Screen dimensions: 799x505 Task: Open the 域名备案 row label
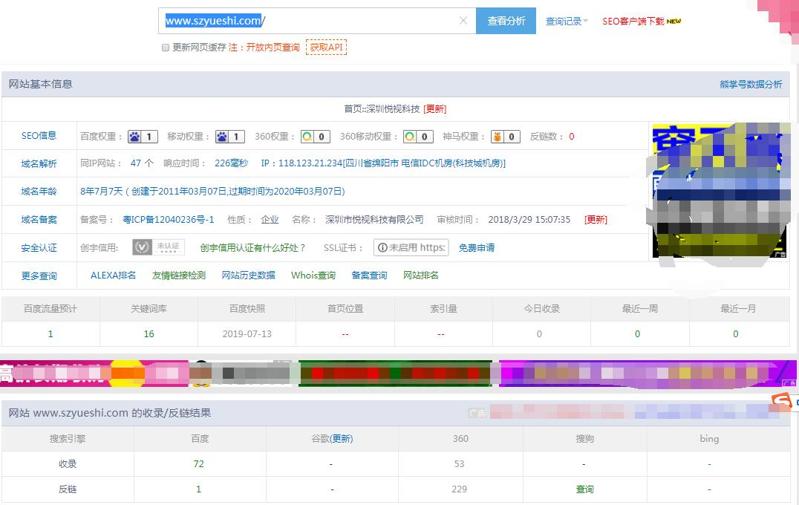(39, 220)
